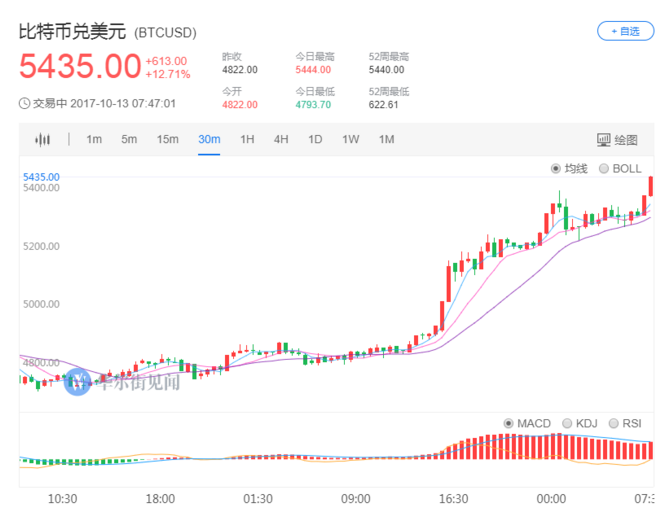
Task: Open the 1W weekly chart
Action: point(350,139)
